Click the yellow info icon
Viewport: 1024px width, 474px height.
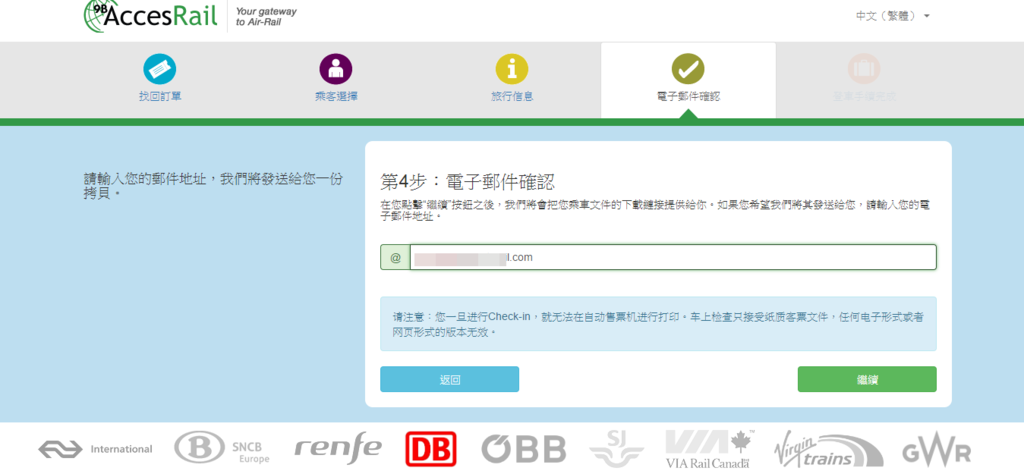click(x=512, y=69)
